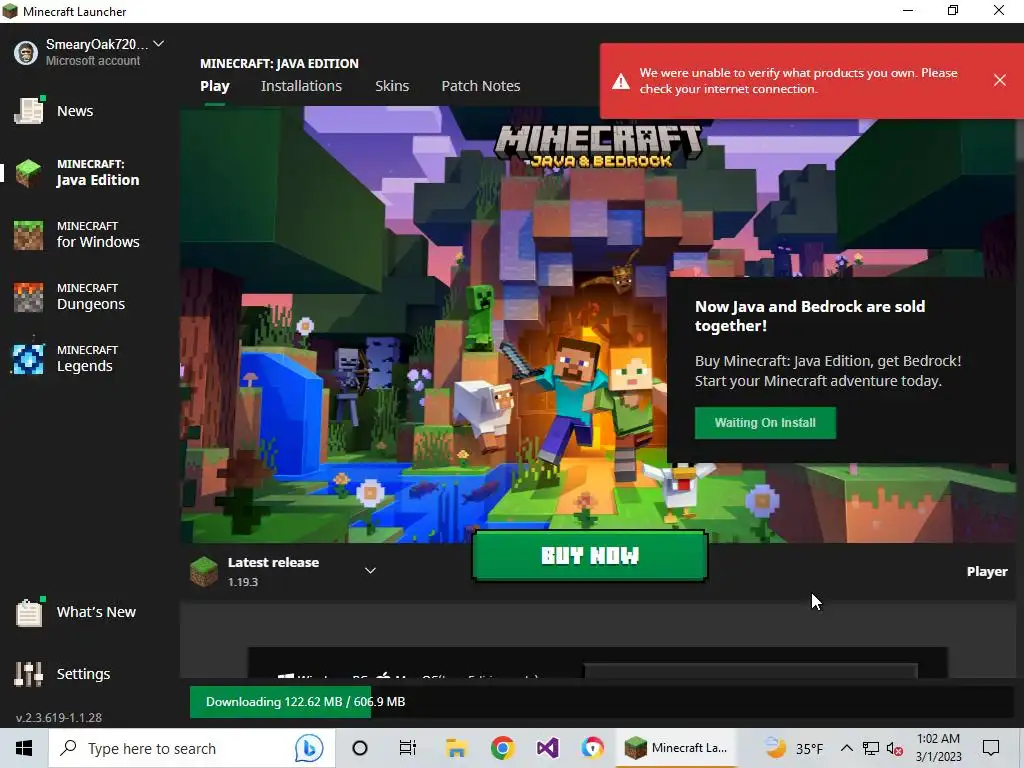Open the Skins tab
Image resolution: width=1024 pixels, height=768 pixels.
[x=392, y=86]
